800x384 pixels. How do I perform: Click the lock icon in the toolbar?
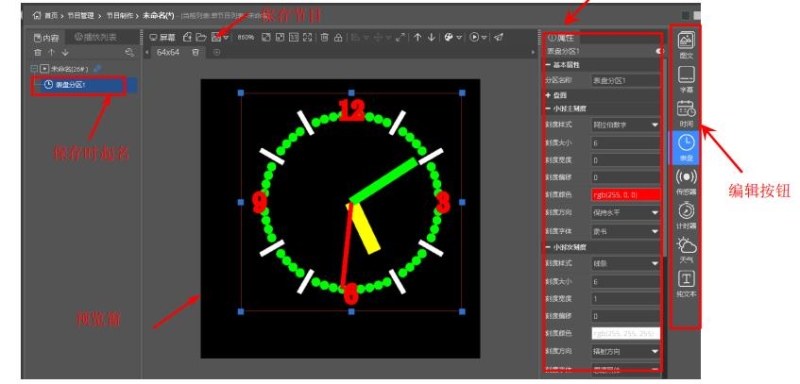coord(338,38)
